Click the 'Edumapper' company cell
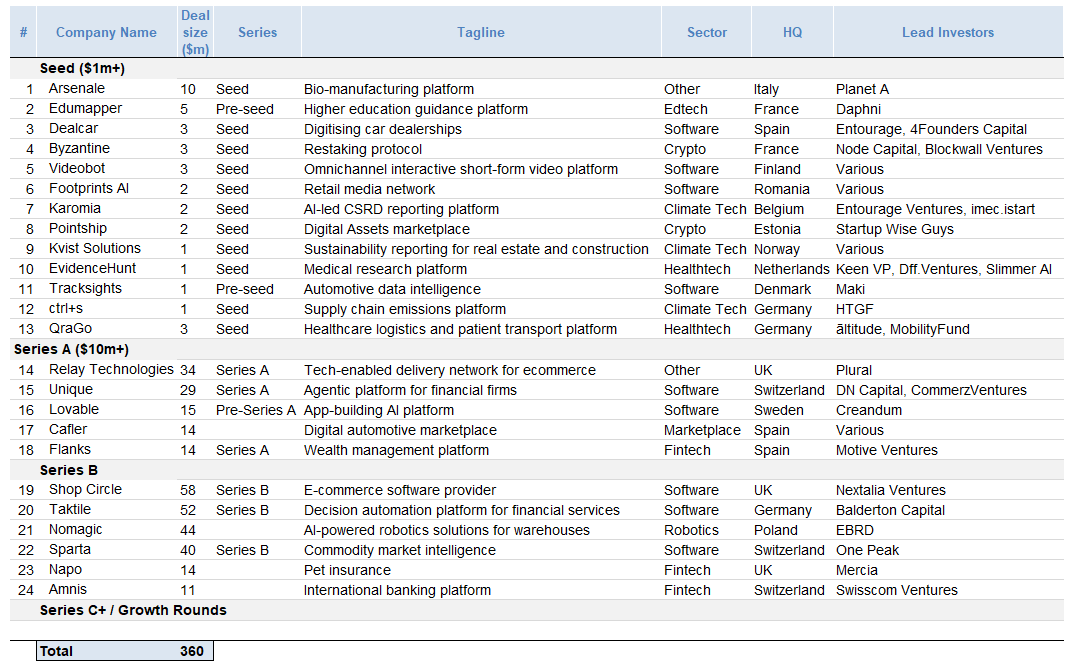 tap(85, 108)
